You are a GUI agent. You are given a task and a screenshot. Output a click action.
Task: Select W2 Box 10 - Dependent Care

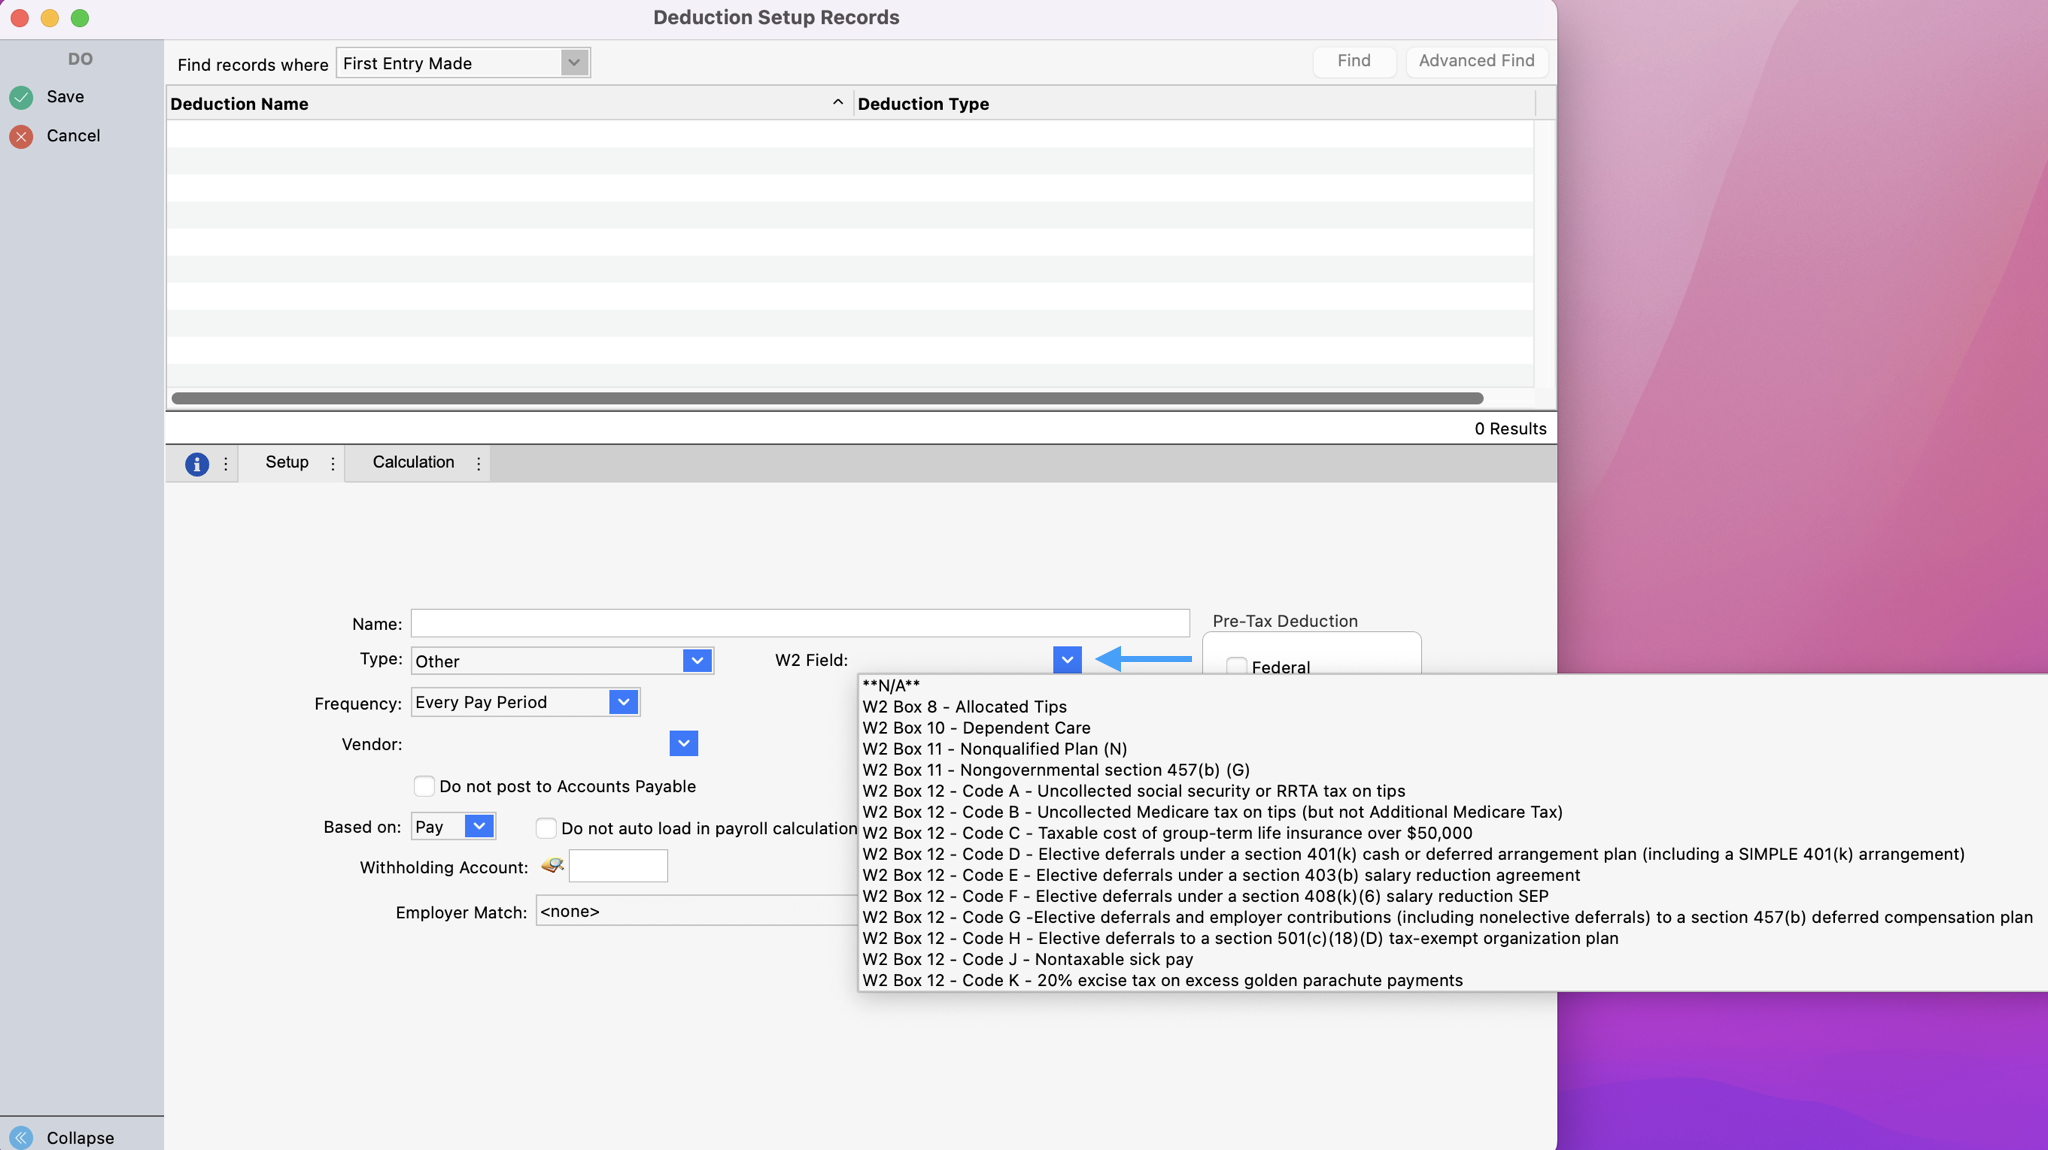(976, 728)
